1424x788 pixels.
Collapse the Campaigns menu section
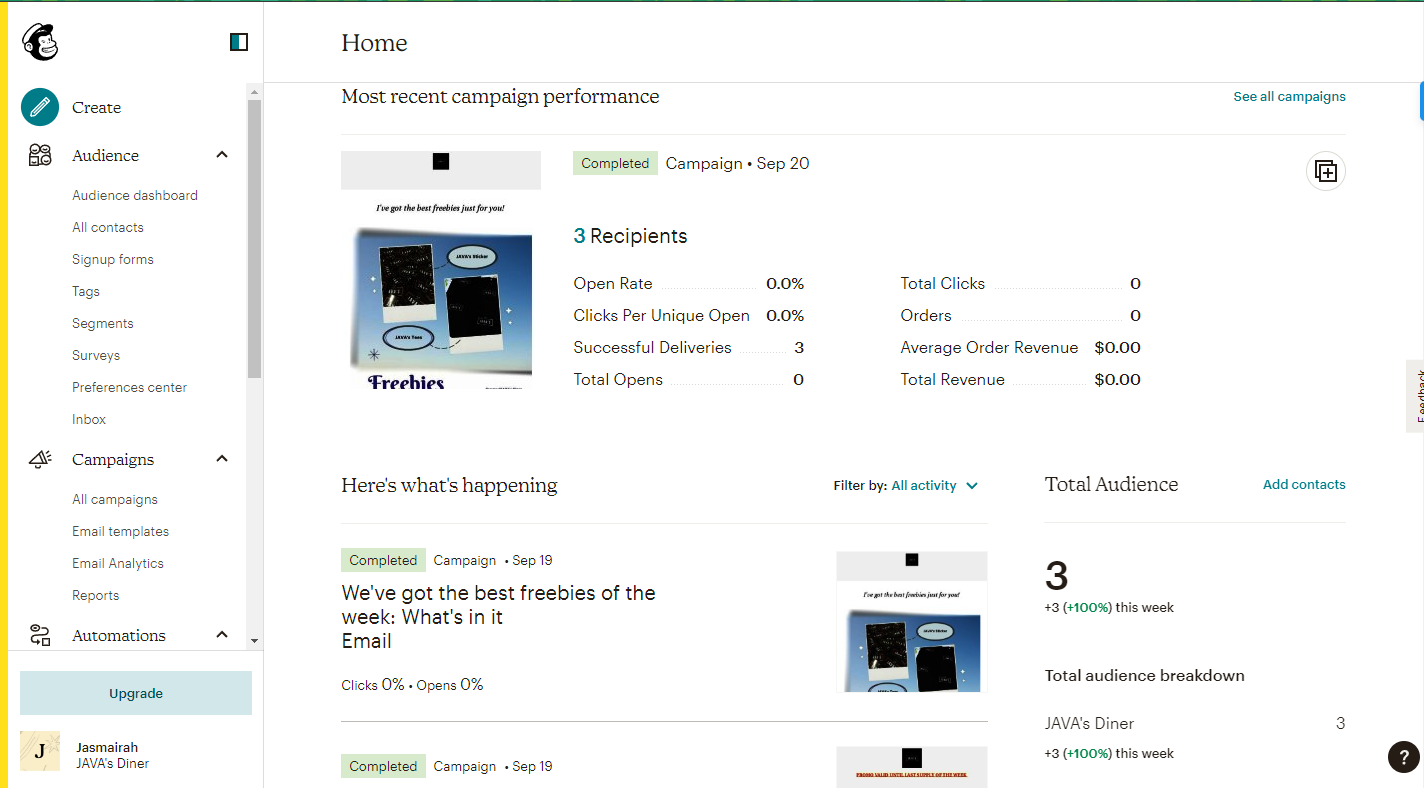222,459
